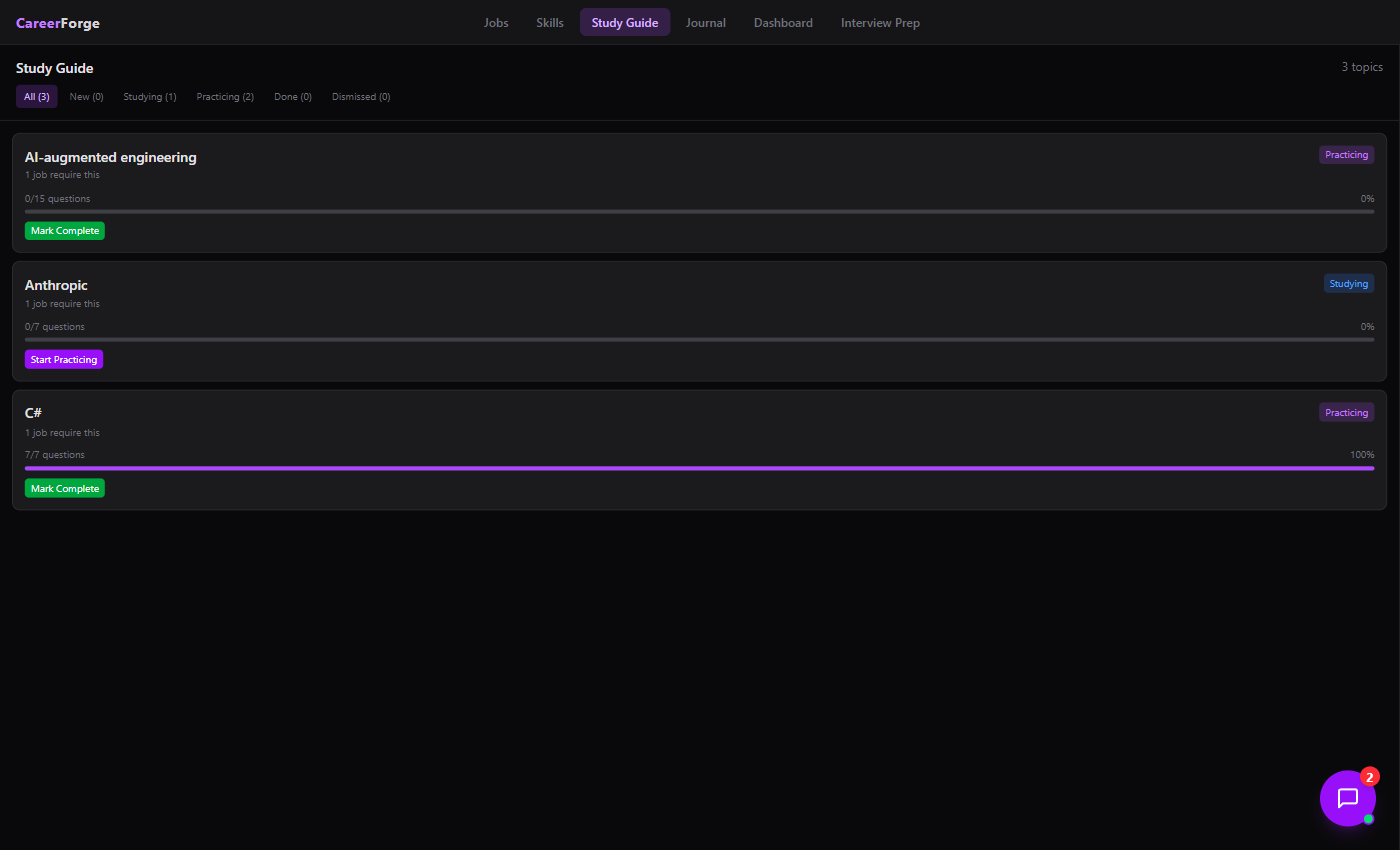Open the Jobs tab

tap(496, 23)
